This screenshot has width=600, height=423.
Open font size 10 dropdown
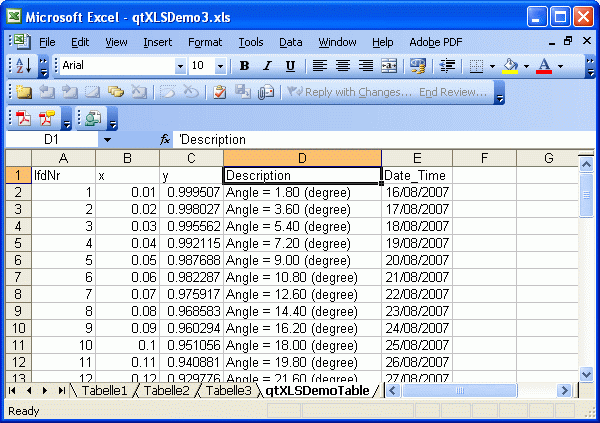[x=220, y=66]
